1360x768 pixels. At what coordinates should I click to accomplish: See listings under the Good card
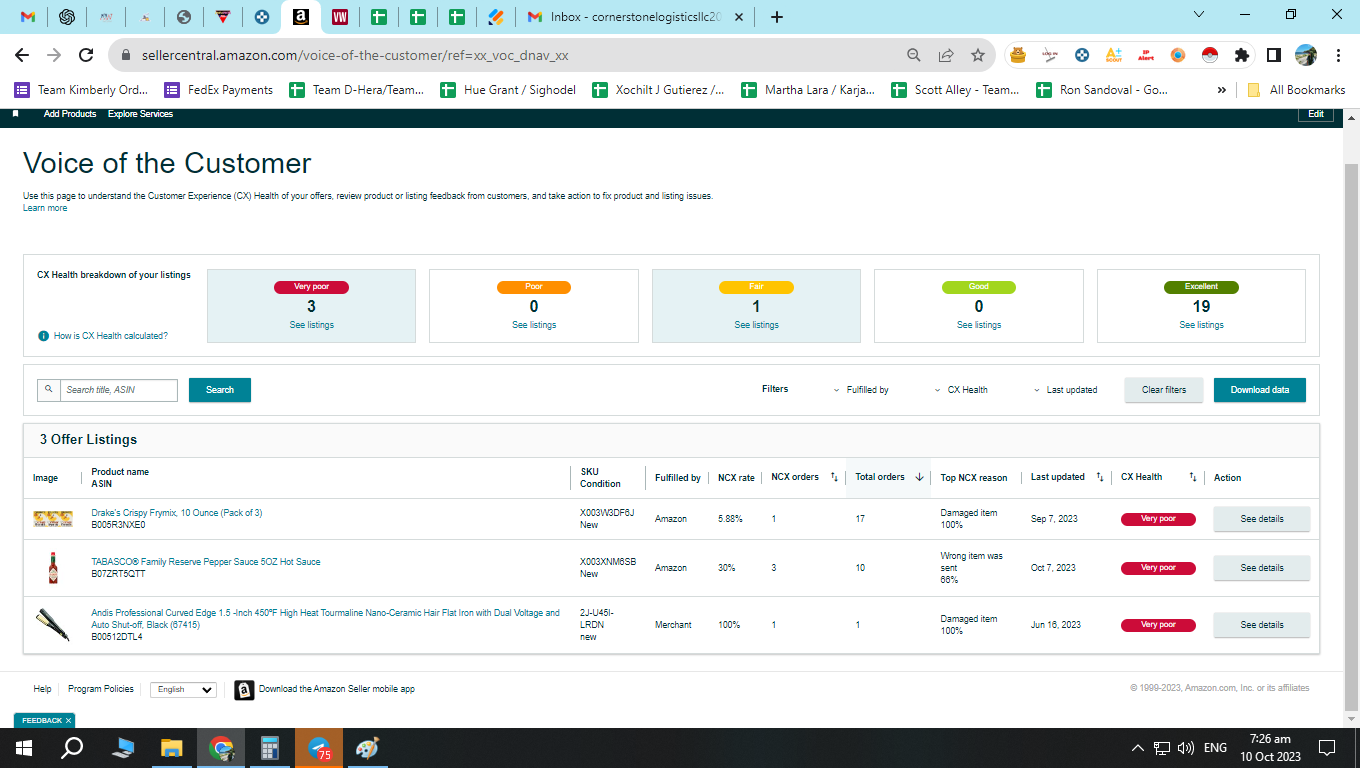click(x=979, y=325)
